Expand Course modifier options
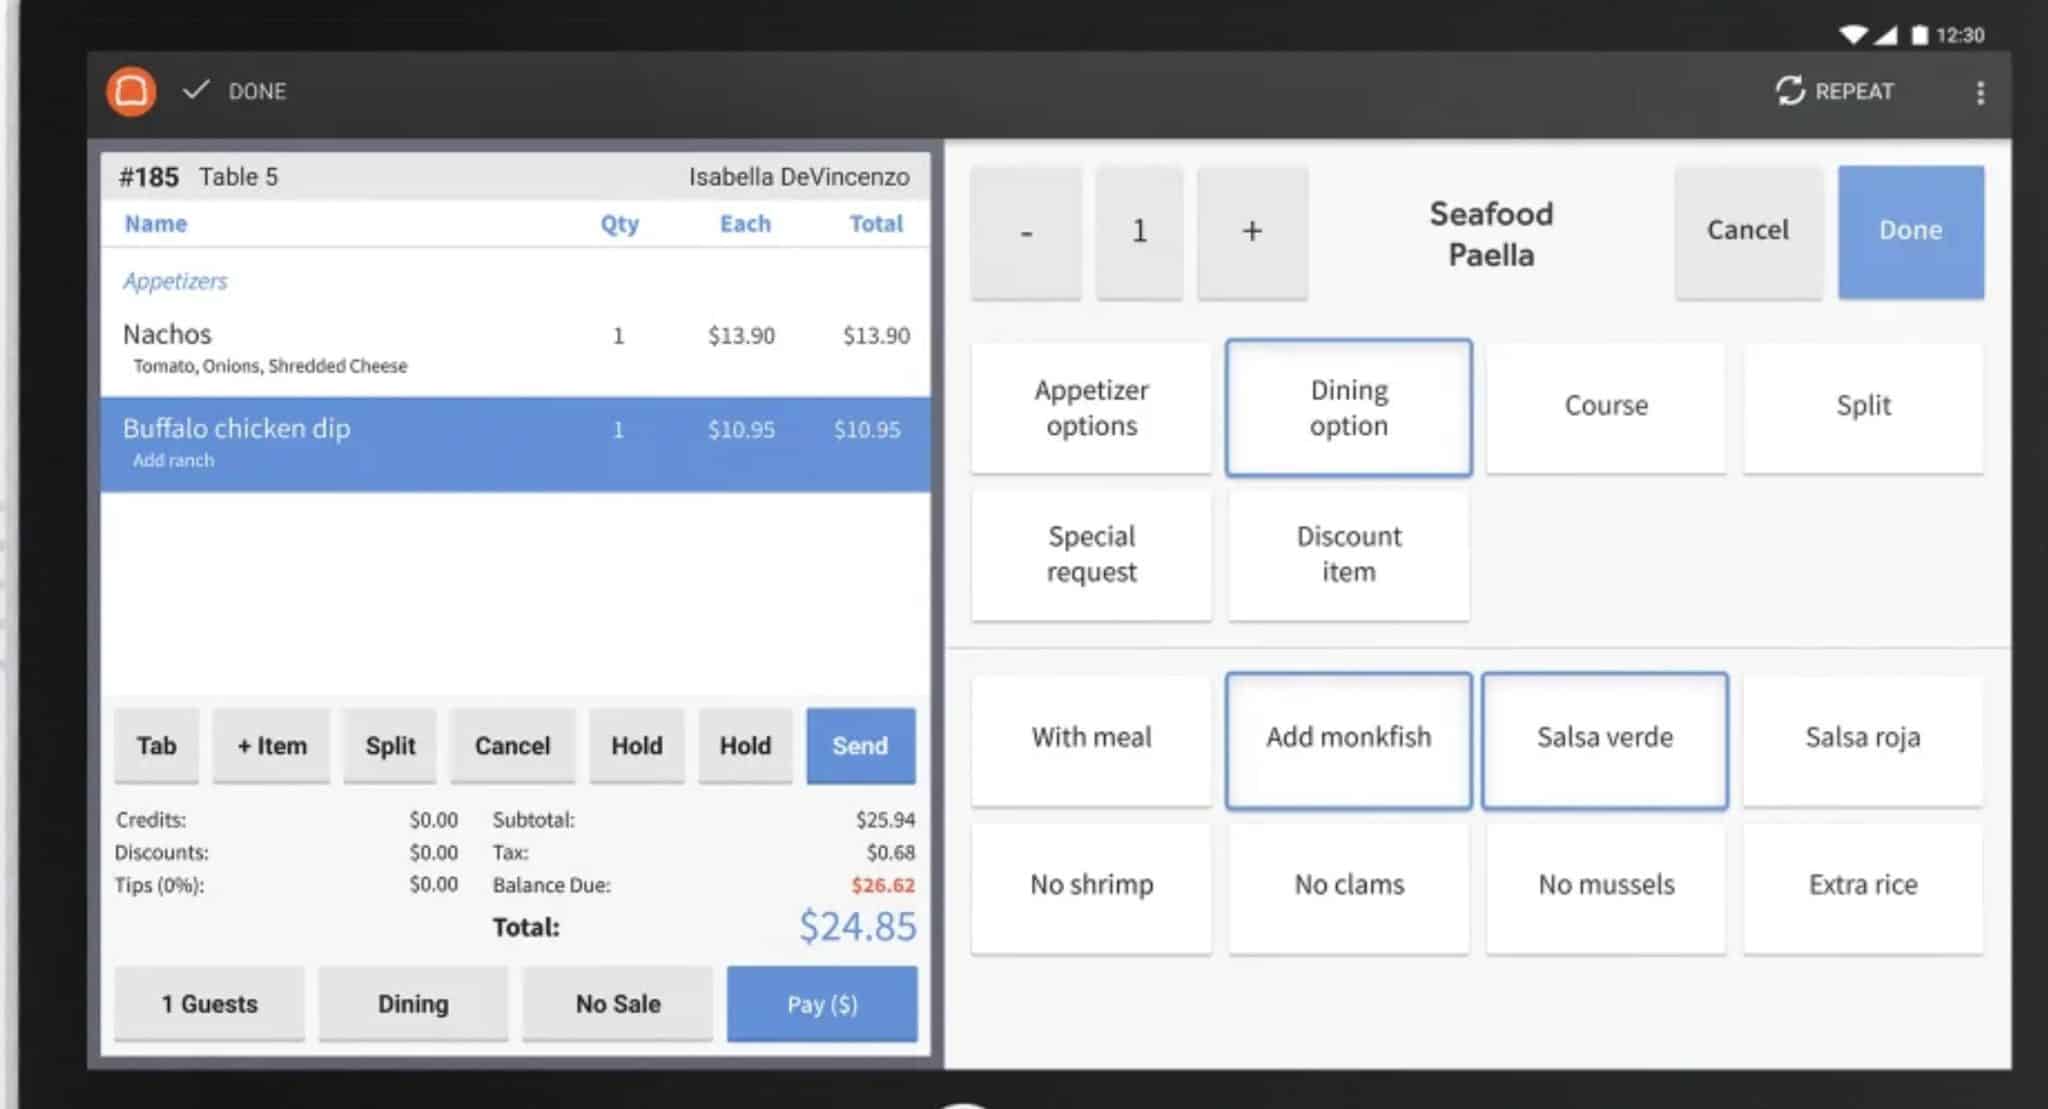The height and width of the screenshot is (1109, 2048). [1604, 406]
